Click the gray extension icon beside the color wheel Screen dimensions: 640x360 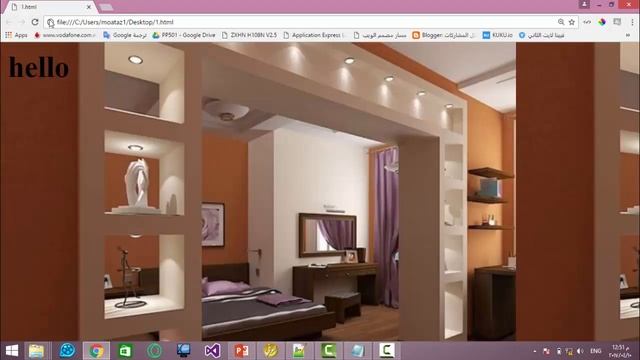[x=617, y=22]
